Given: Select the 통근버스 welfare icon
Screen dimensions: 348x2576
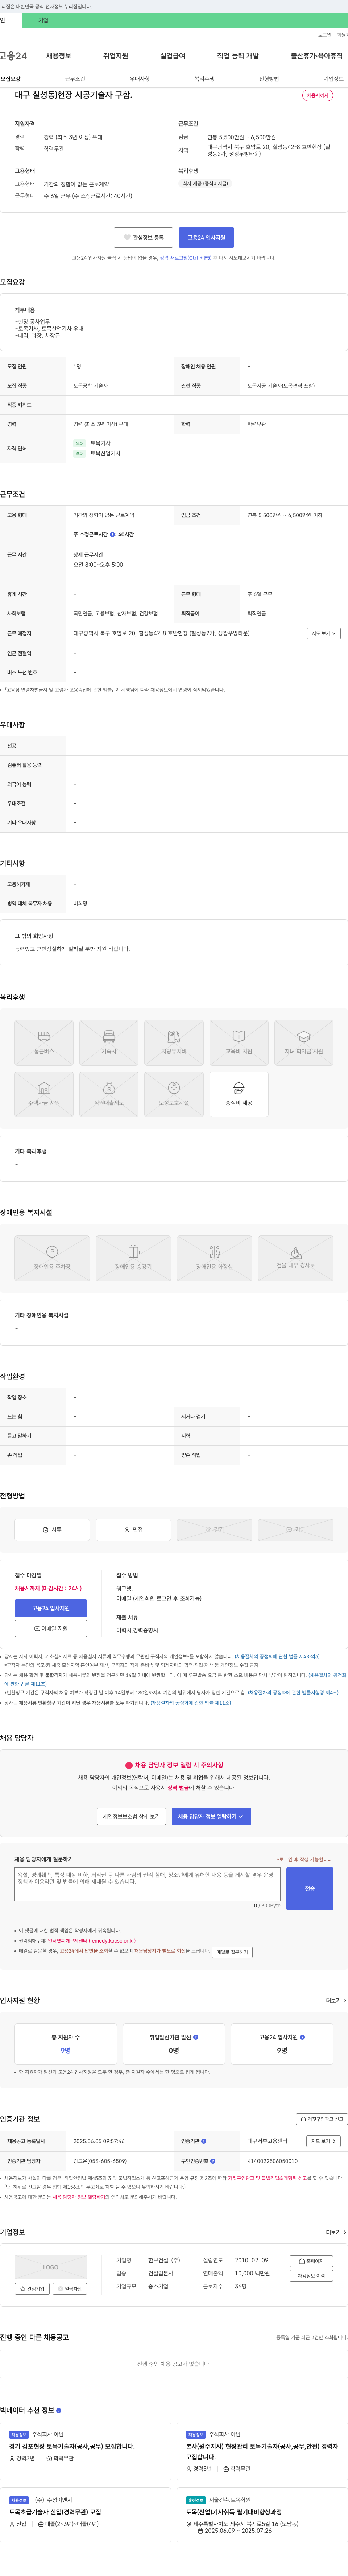Looking at the screenshot, I should coord(44,1043).
